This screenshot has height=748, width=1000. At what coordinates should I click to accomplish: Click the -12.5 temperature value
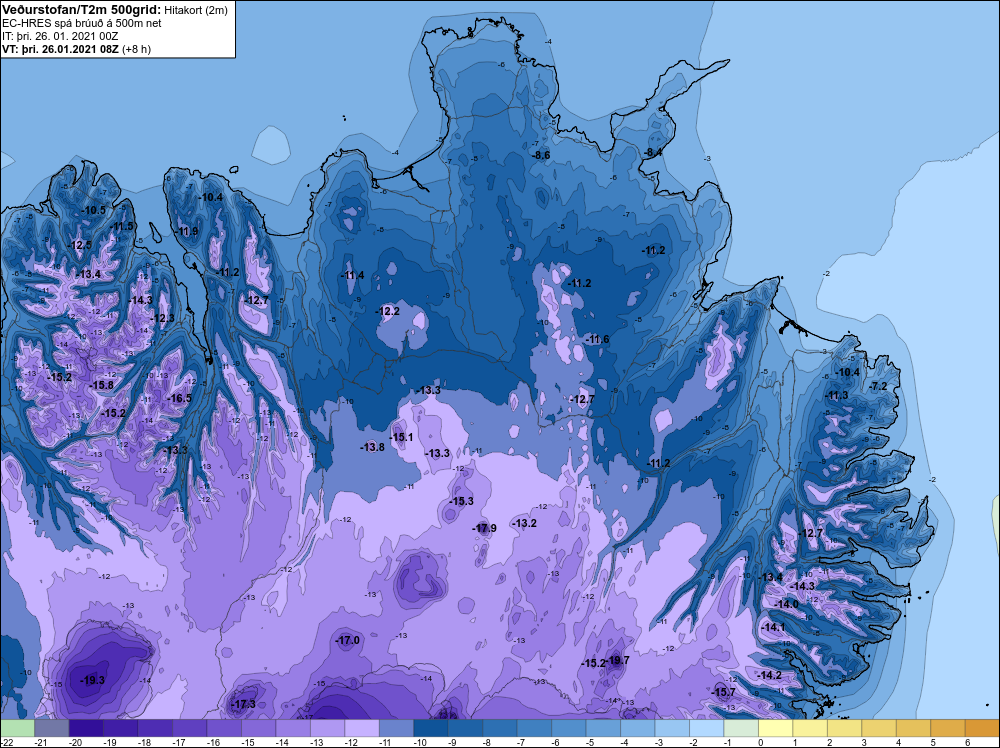point(80,245)
